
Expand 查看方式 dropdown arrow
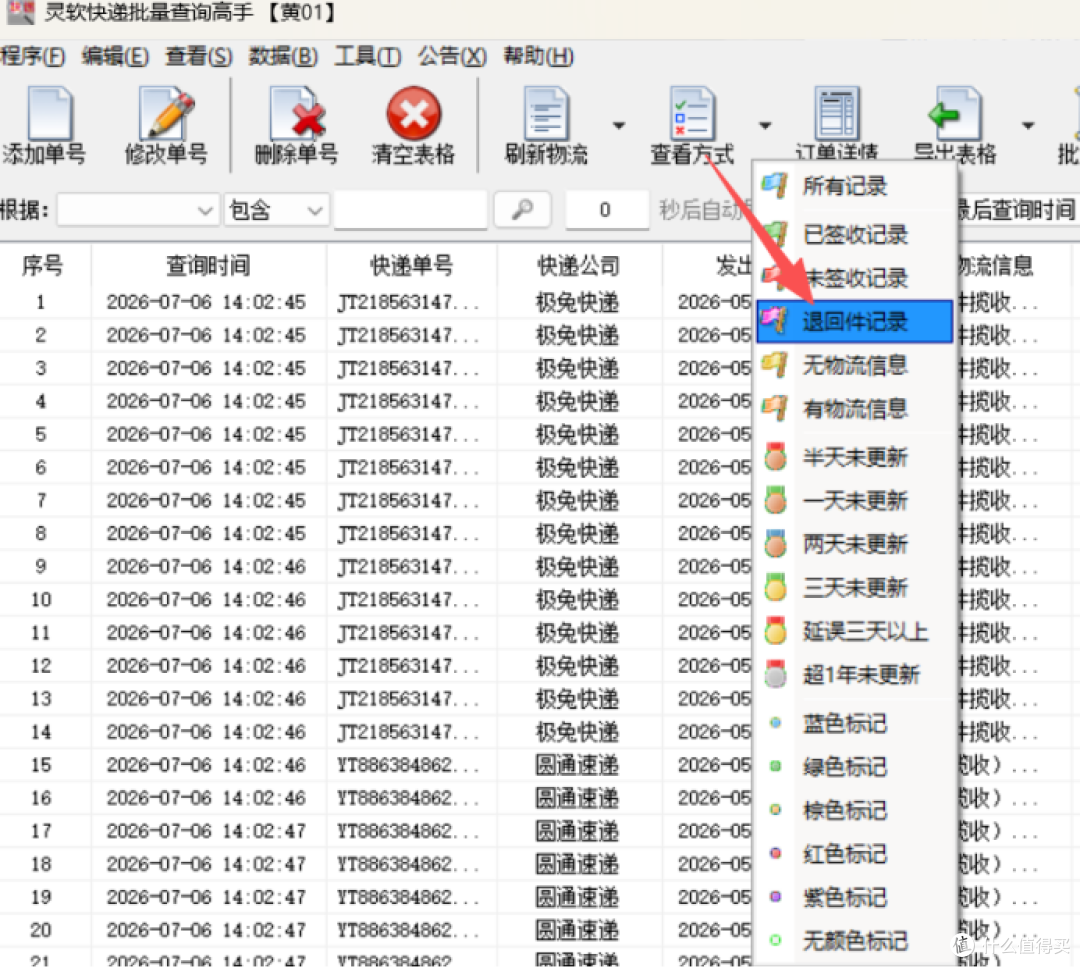coord(765,126)
